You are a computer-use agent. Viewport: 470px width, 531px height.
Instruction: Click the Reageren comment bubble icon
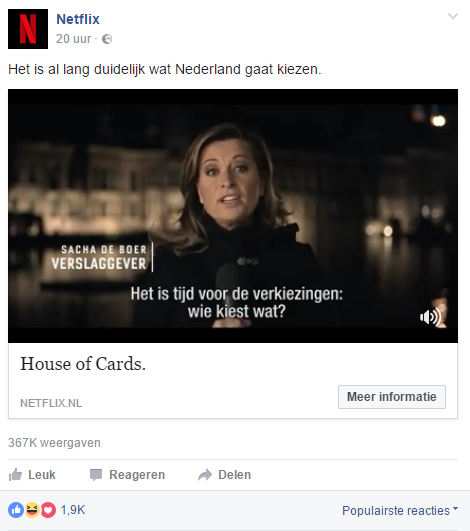[x=96, y=475]
